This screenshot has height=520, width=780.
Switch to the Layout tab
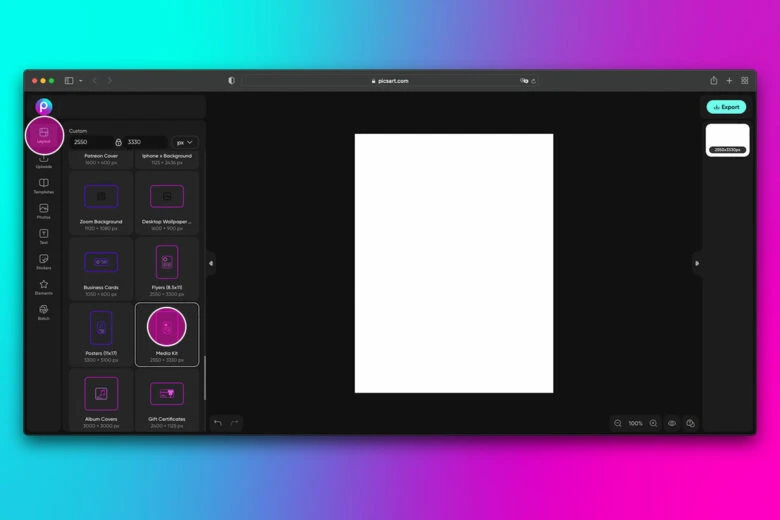tap(43, 134)
